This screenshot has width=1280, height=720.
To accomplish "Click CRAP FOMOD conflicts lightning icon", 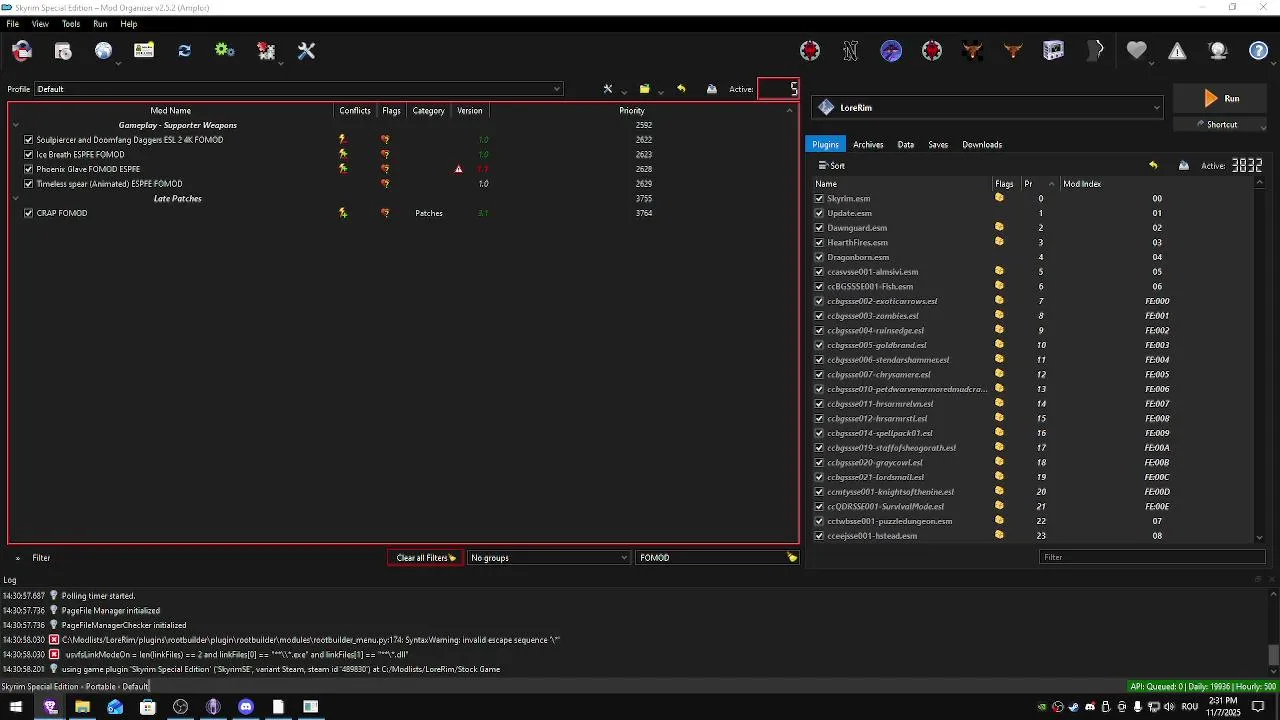I will point(343,213).
